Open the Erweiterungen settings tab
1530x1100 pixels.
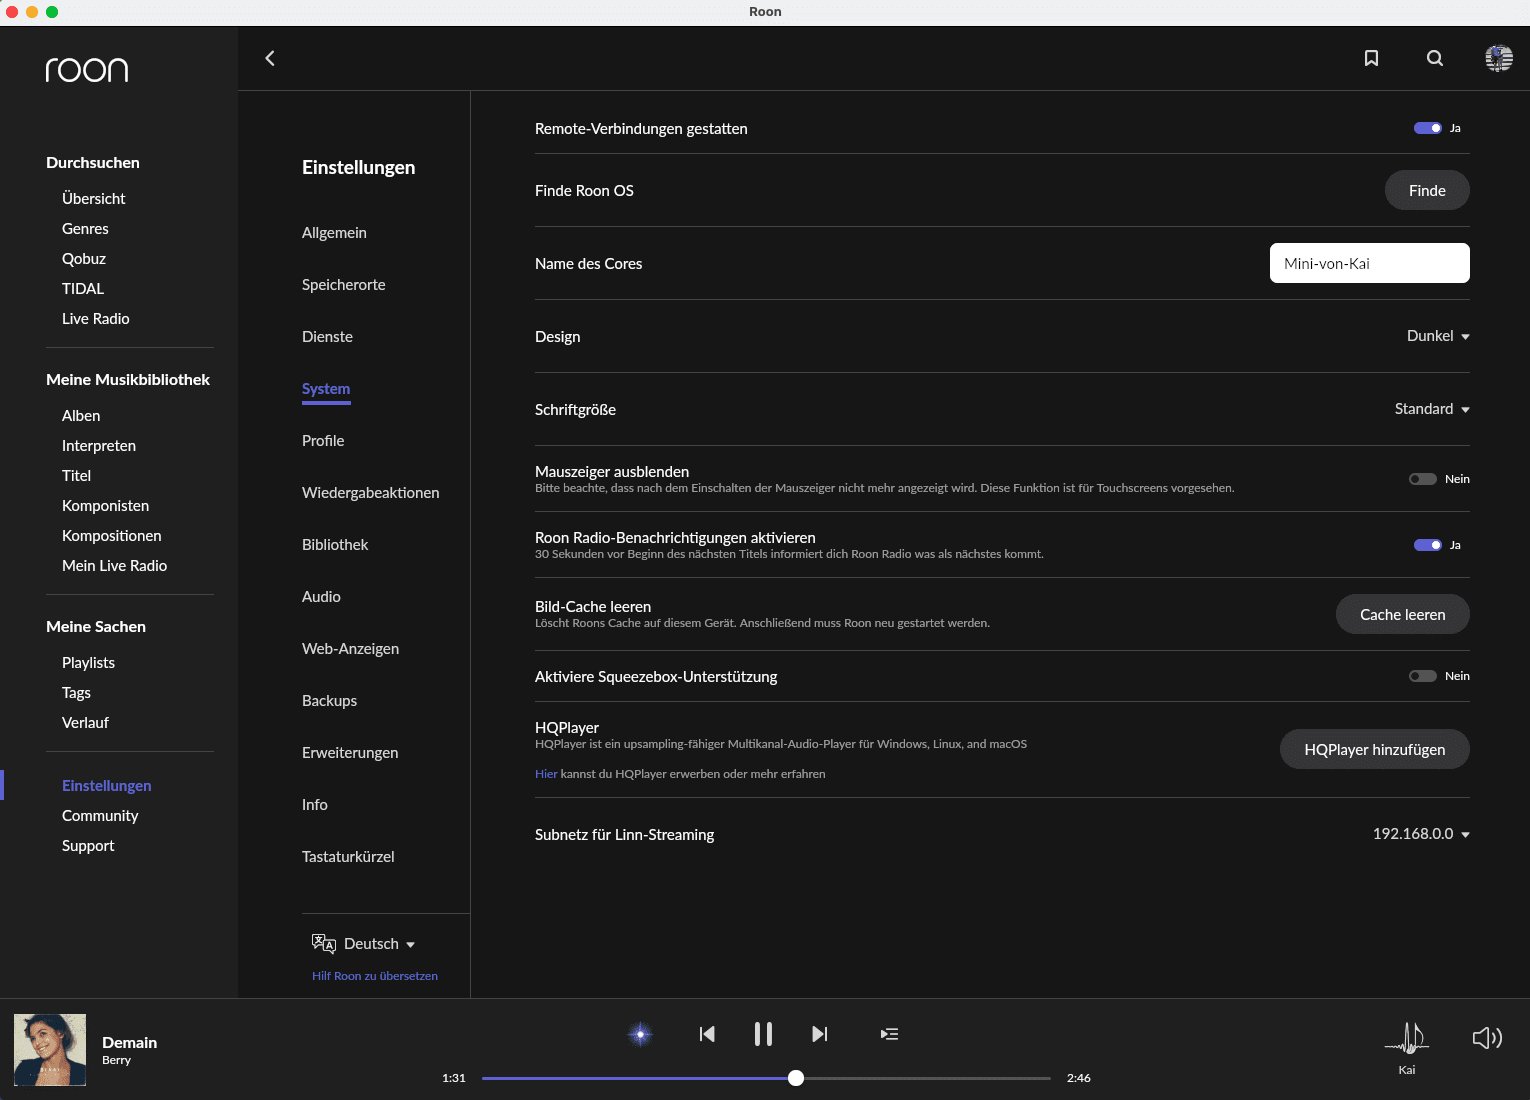pyautogui.click(x=350, y=753)
